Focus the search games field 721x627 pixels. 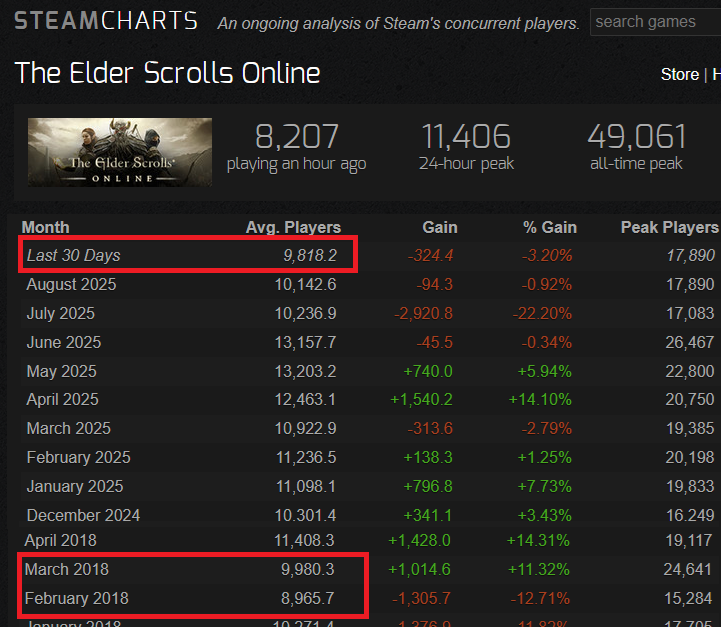pyautogui.click(x=655, y=22)
